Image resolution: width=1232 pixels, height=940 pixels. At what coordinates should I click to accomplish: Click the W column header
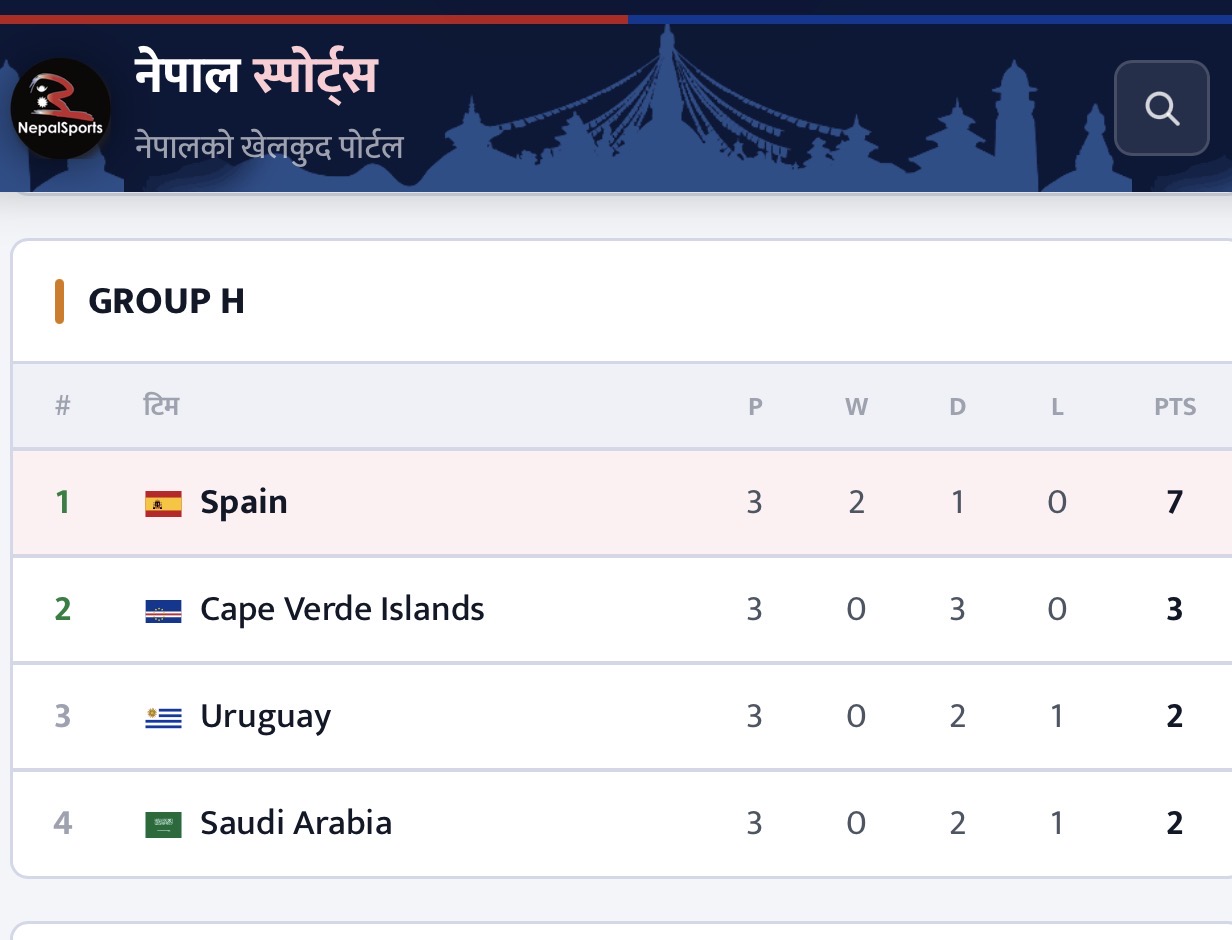tap(856, 407)
